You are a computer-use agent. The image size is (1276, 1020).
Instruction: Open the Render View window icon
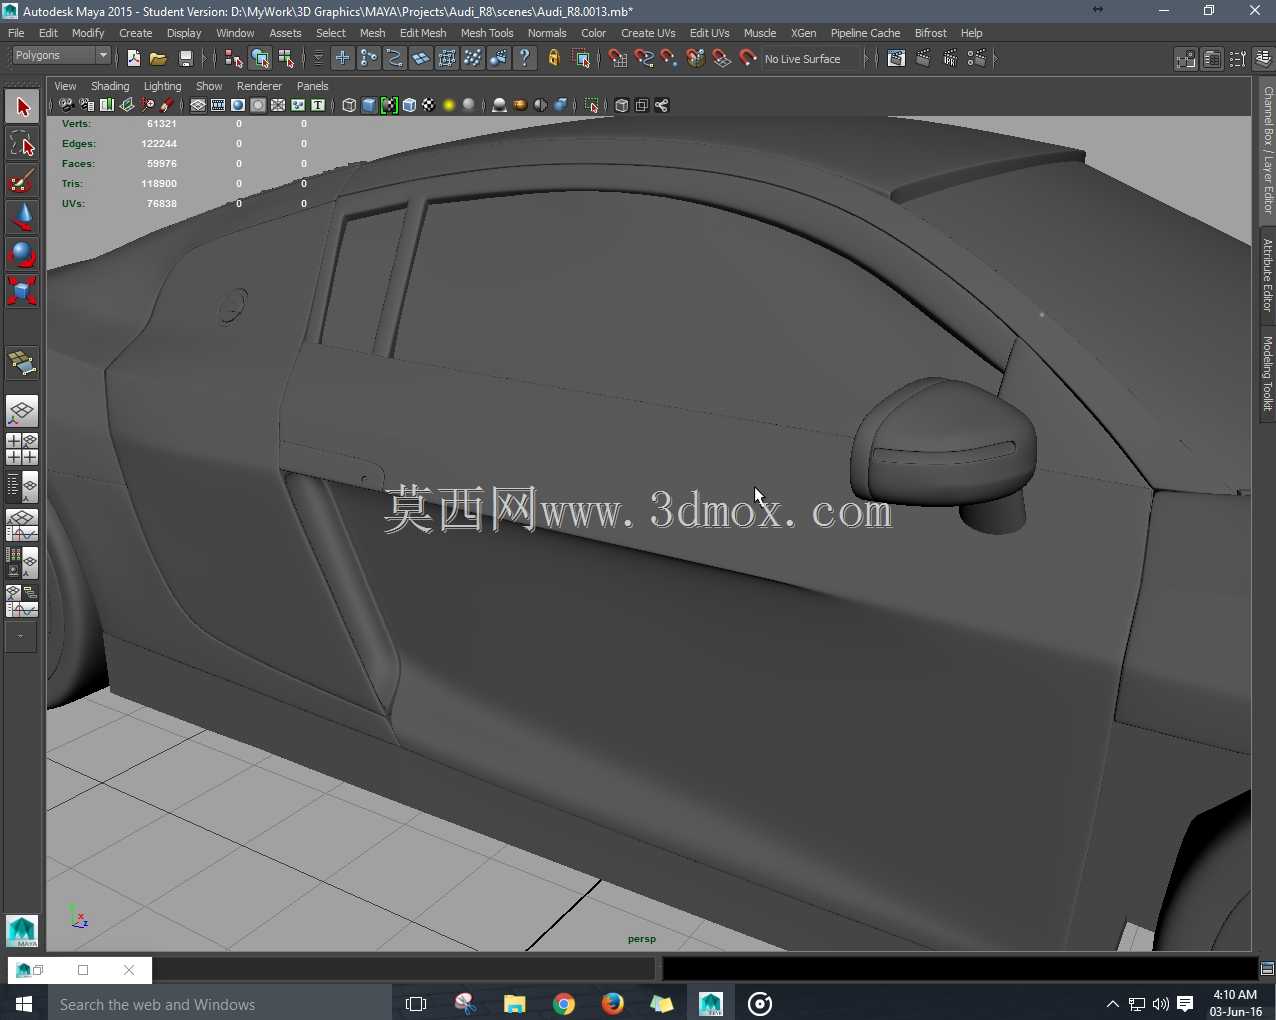click(x=896, y=59)
